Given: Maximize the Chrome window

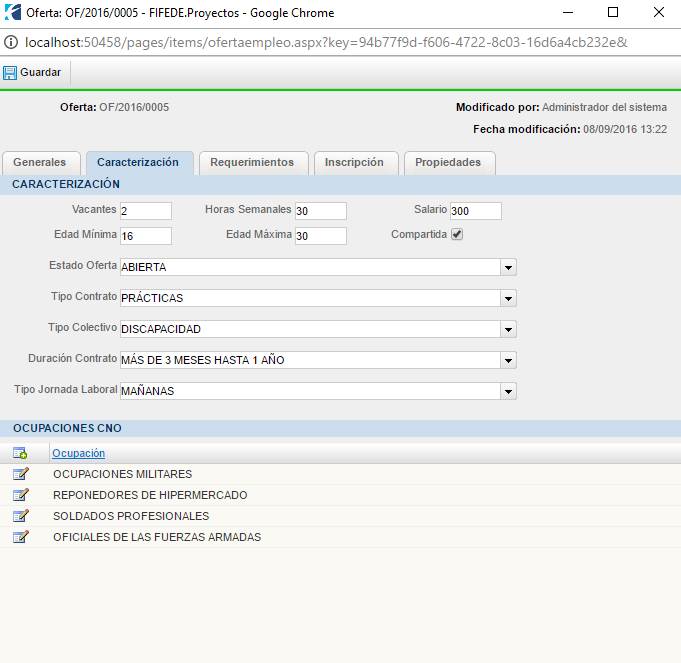Looking at the screenshot, I should [613, 12].
